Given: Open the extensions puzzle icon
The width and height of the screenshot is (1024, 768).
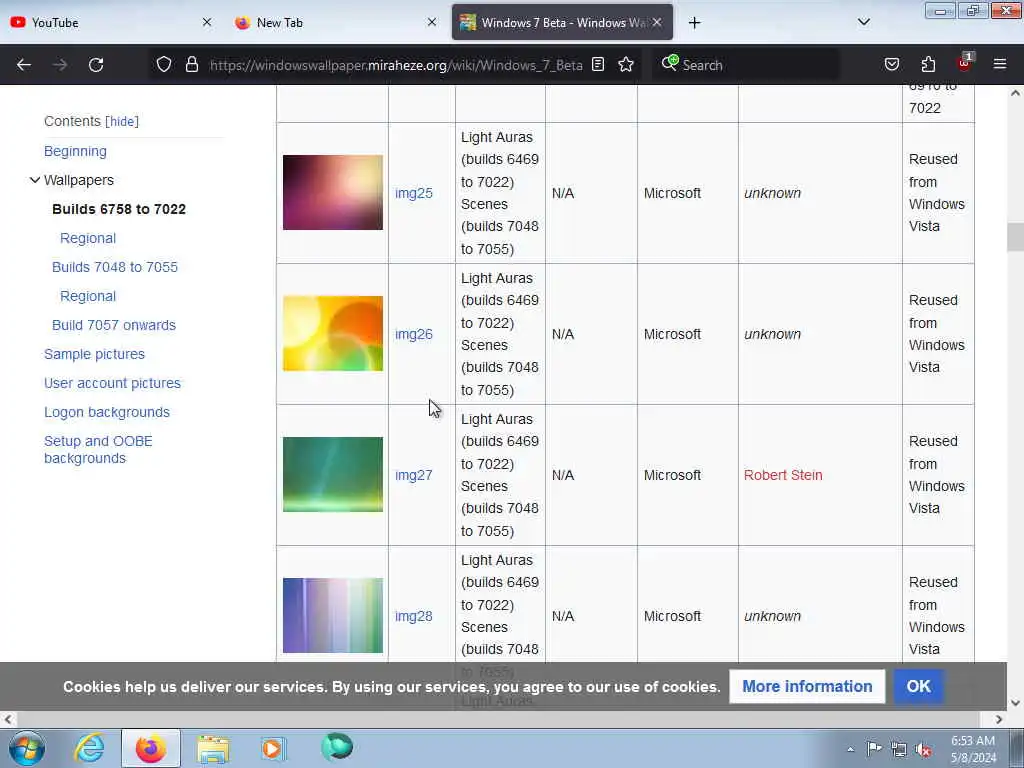Looking at the screenshot, I should coord(928,65).
